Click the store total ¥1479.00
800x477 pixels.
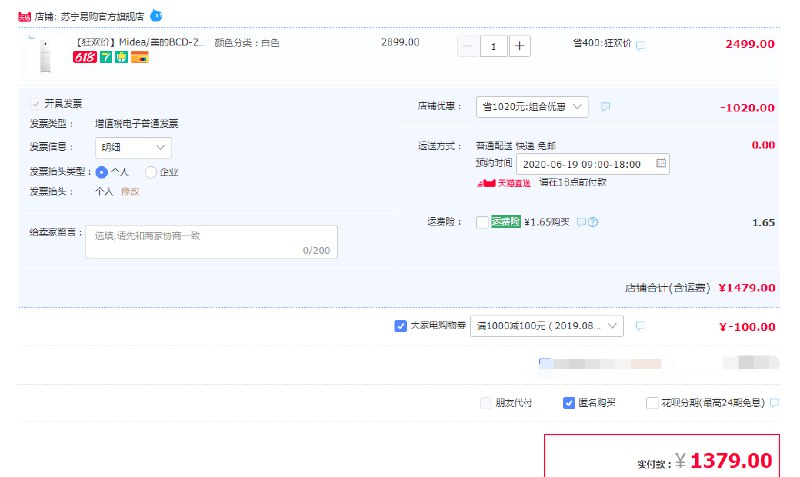(747, 288)
